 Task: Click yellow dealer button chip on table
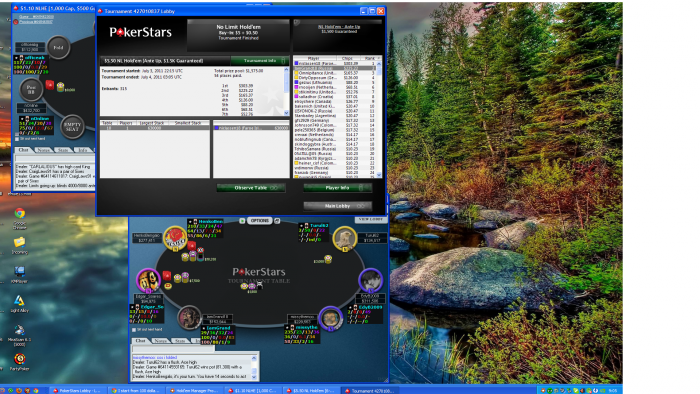[x=168, y=286]
